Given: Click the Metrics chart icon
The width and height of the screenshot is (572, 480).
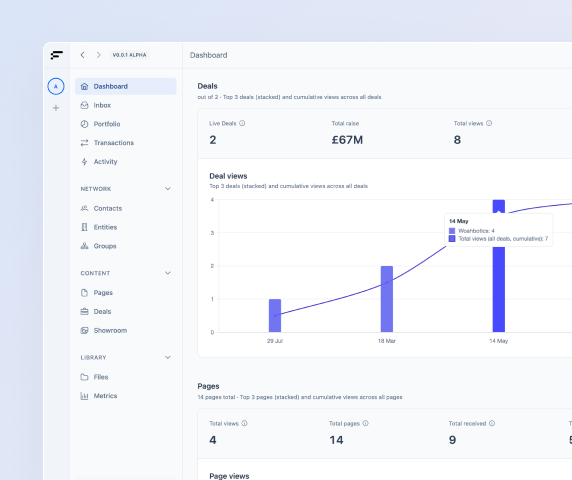Looking at the screenshot, I should 84,396.
